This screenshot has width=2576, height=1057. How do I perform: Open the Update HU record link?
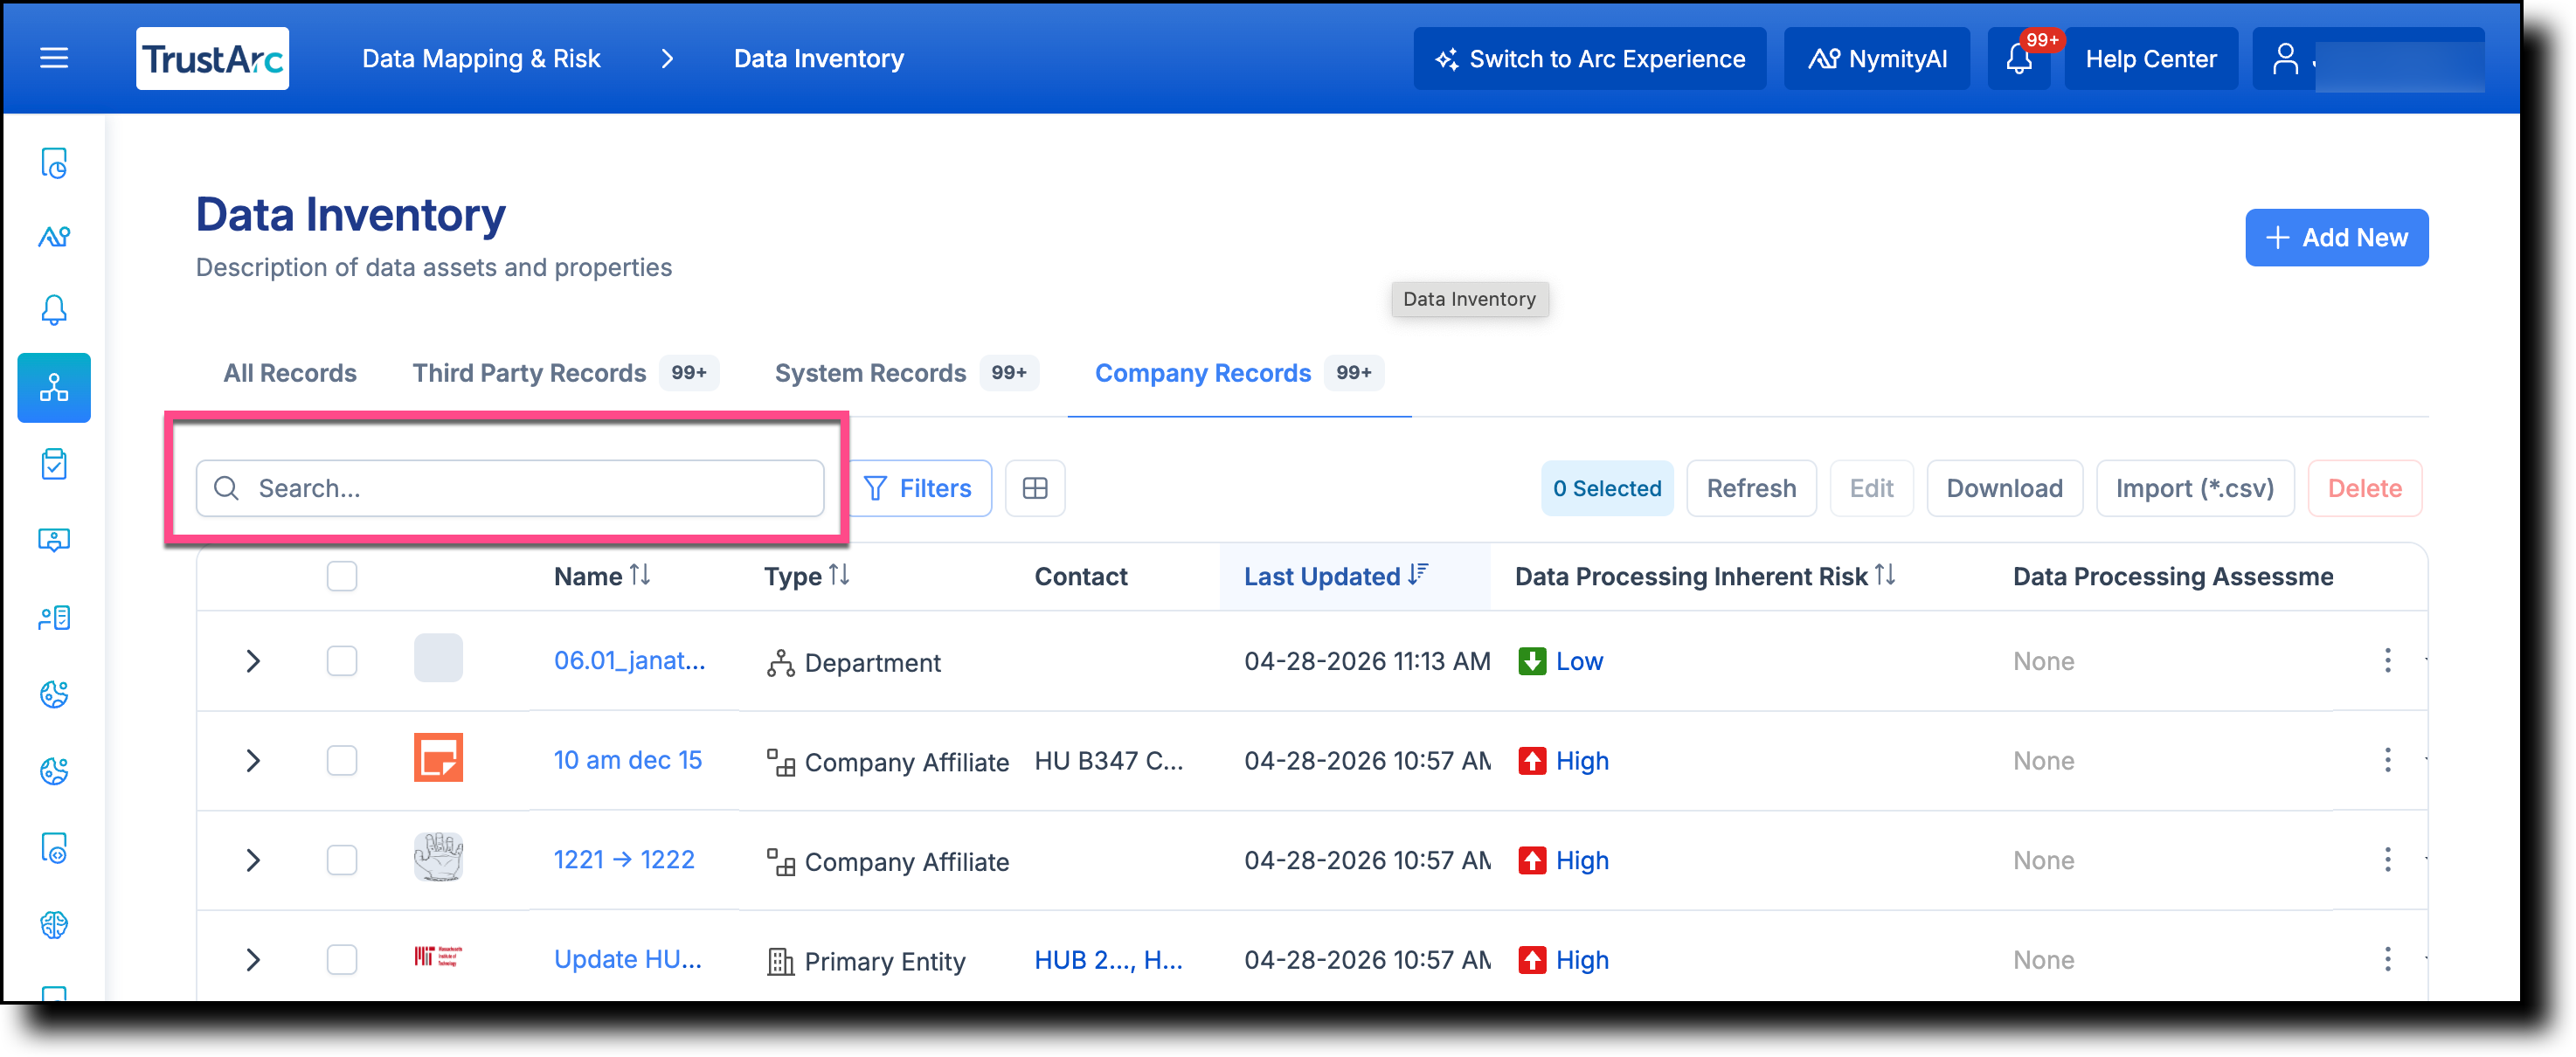click(x=628, y=960)
